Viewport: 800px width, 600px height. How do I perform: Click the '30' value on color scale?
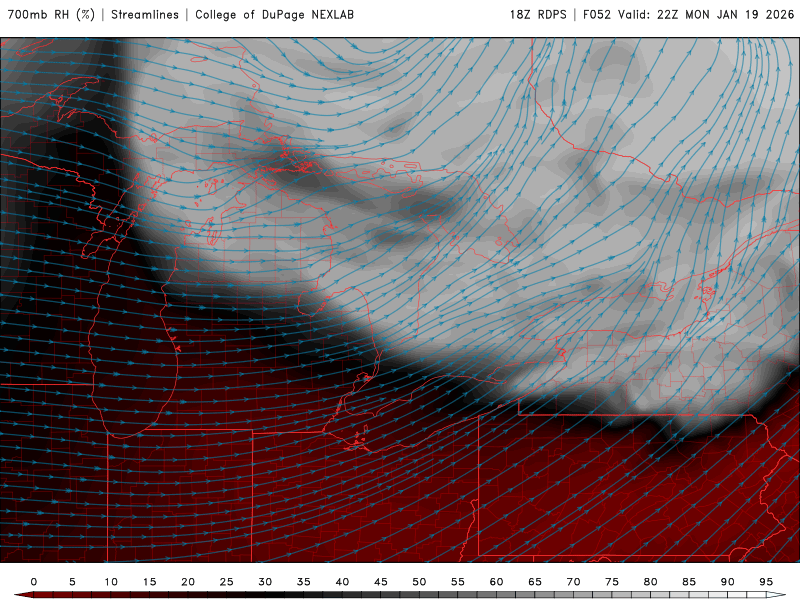click(x=265, y=582)
